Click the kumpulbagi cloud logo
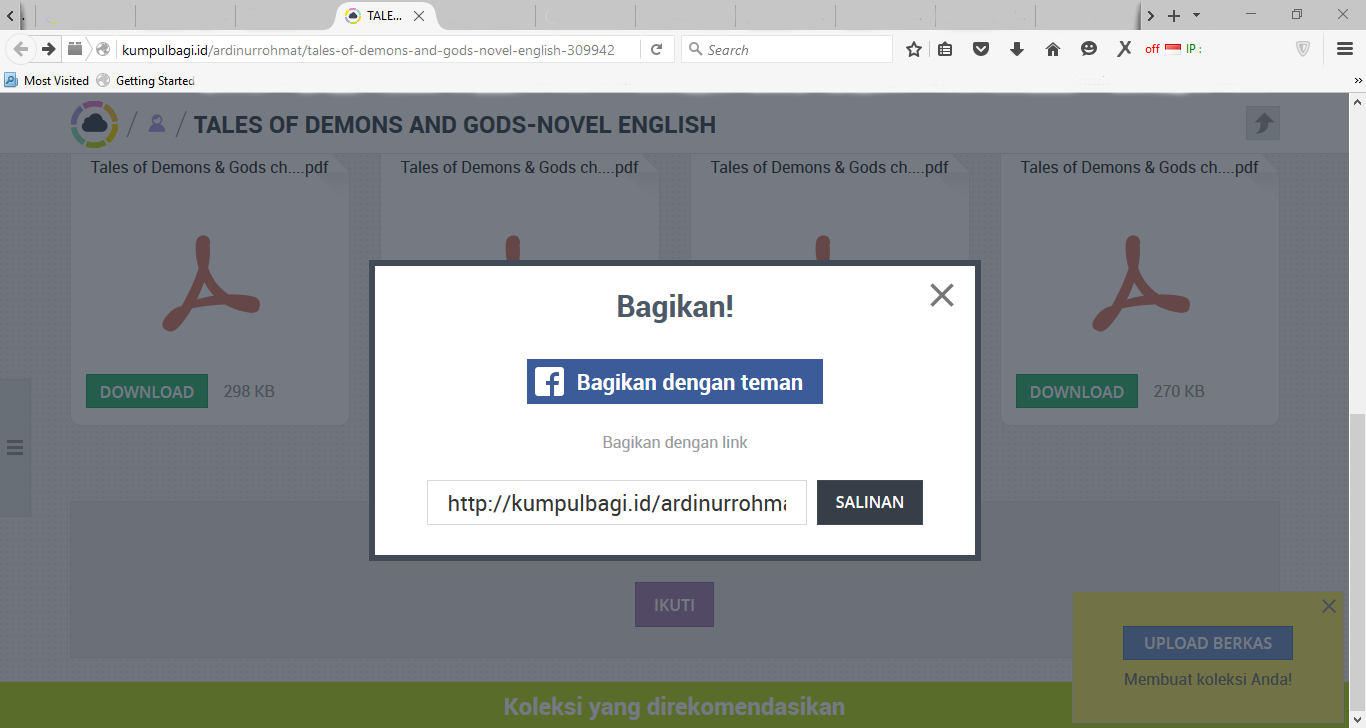 coord(94,124)
